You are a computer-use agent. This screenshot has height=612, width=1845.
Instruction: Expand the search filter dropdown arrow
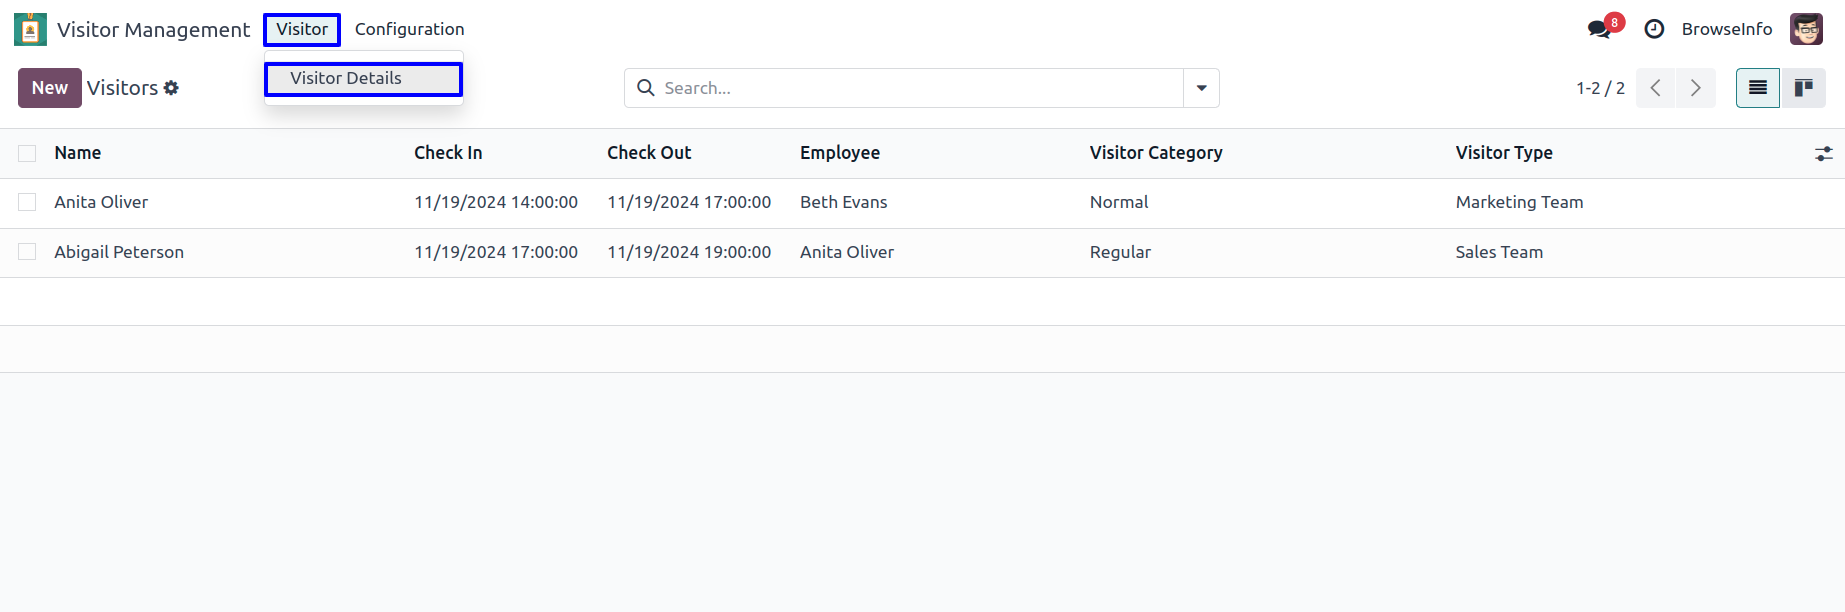[1201, 88]
